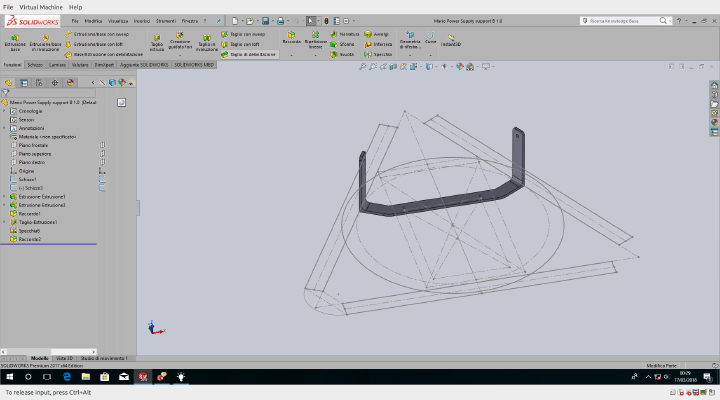Open the File menu in SolidWorks
Screen dimensions: 720x400
click(x=75, y=21)
